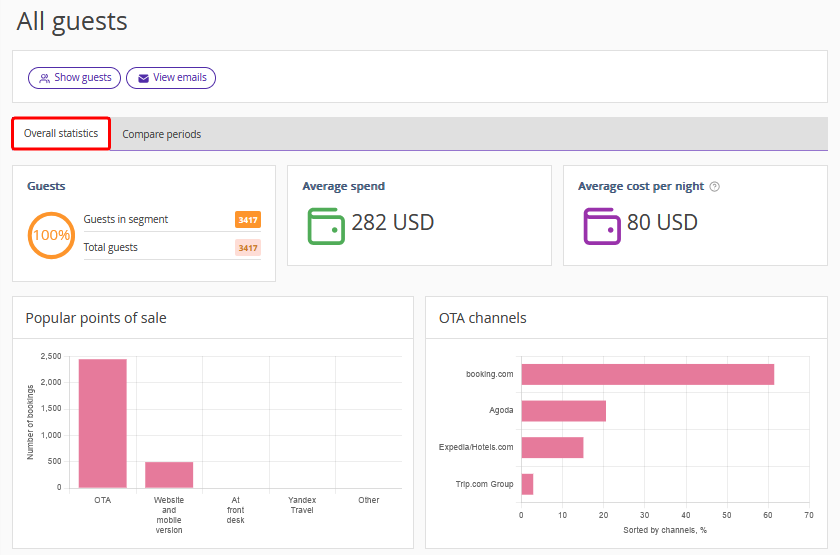Click the 282 USD average spend value
The image size is (840, 555).
392,223
